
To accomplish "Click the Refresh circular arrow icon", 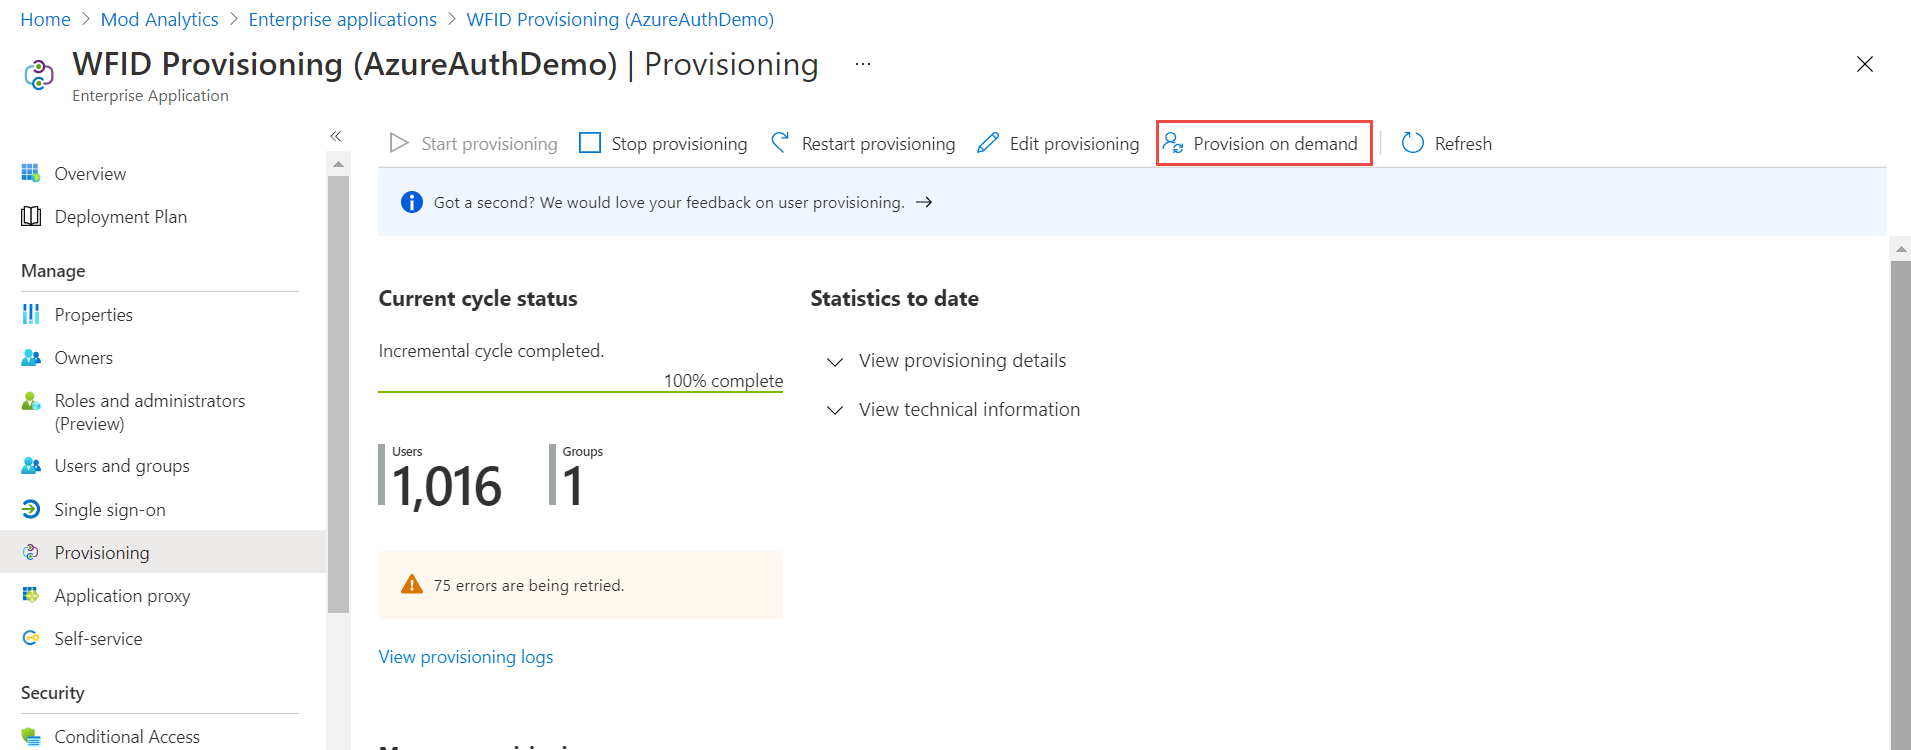I will tap(1412, 143).
